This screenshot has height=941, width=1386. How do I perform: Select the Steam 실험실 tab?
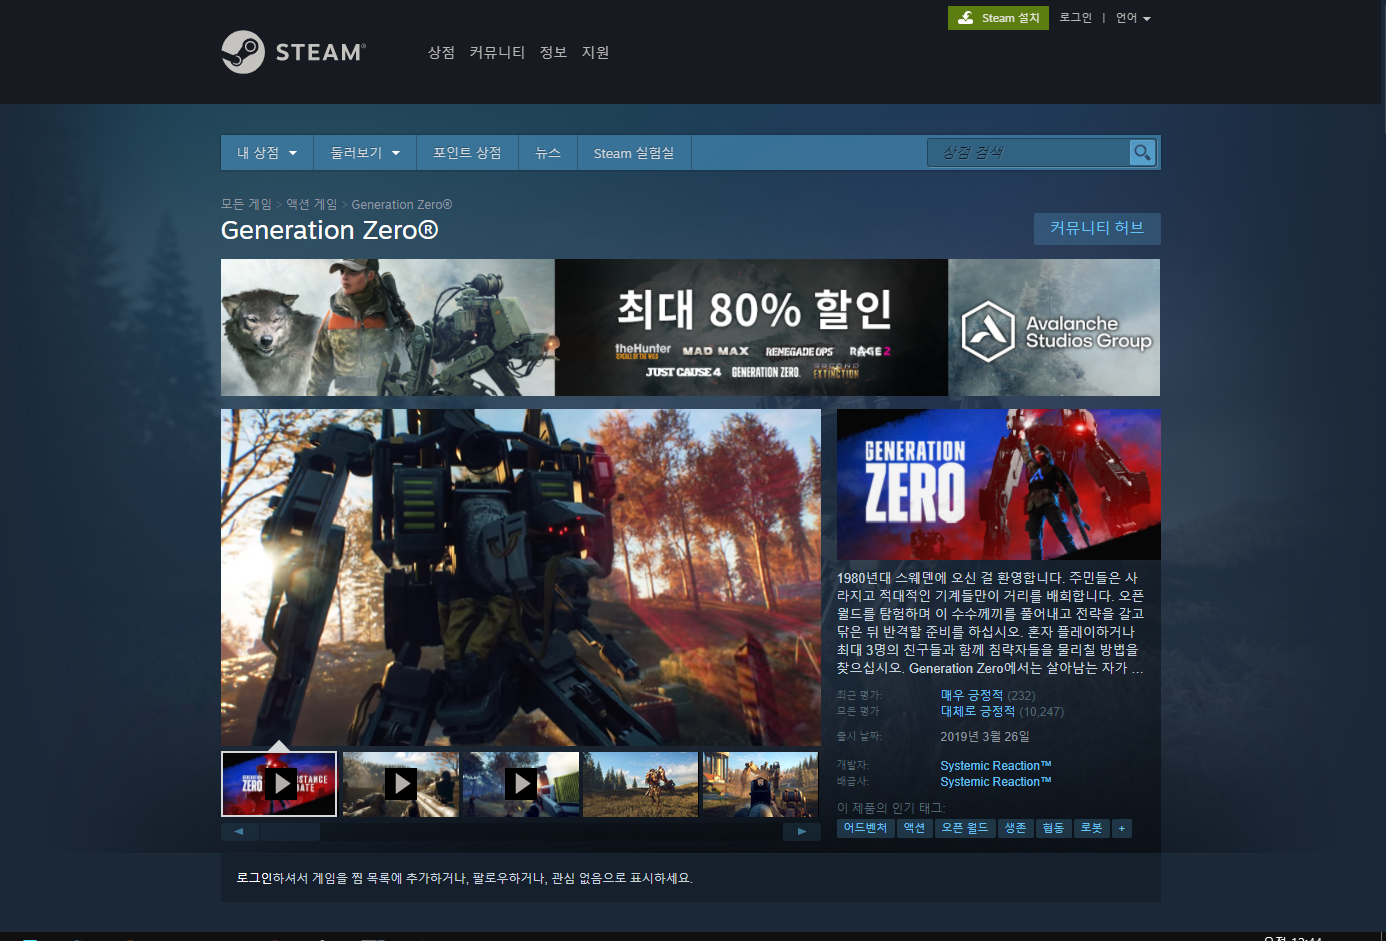[x=634, y=153]
